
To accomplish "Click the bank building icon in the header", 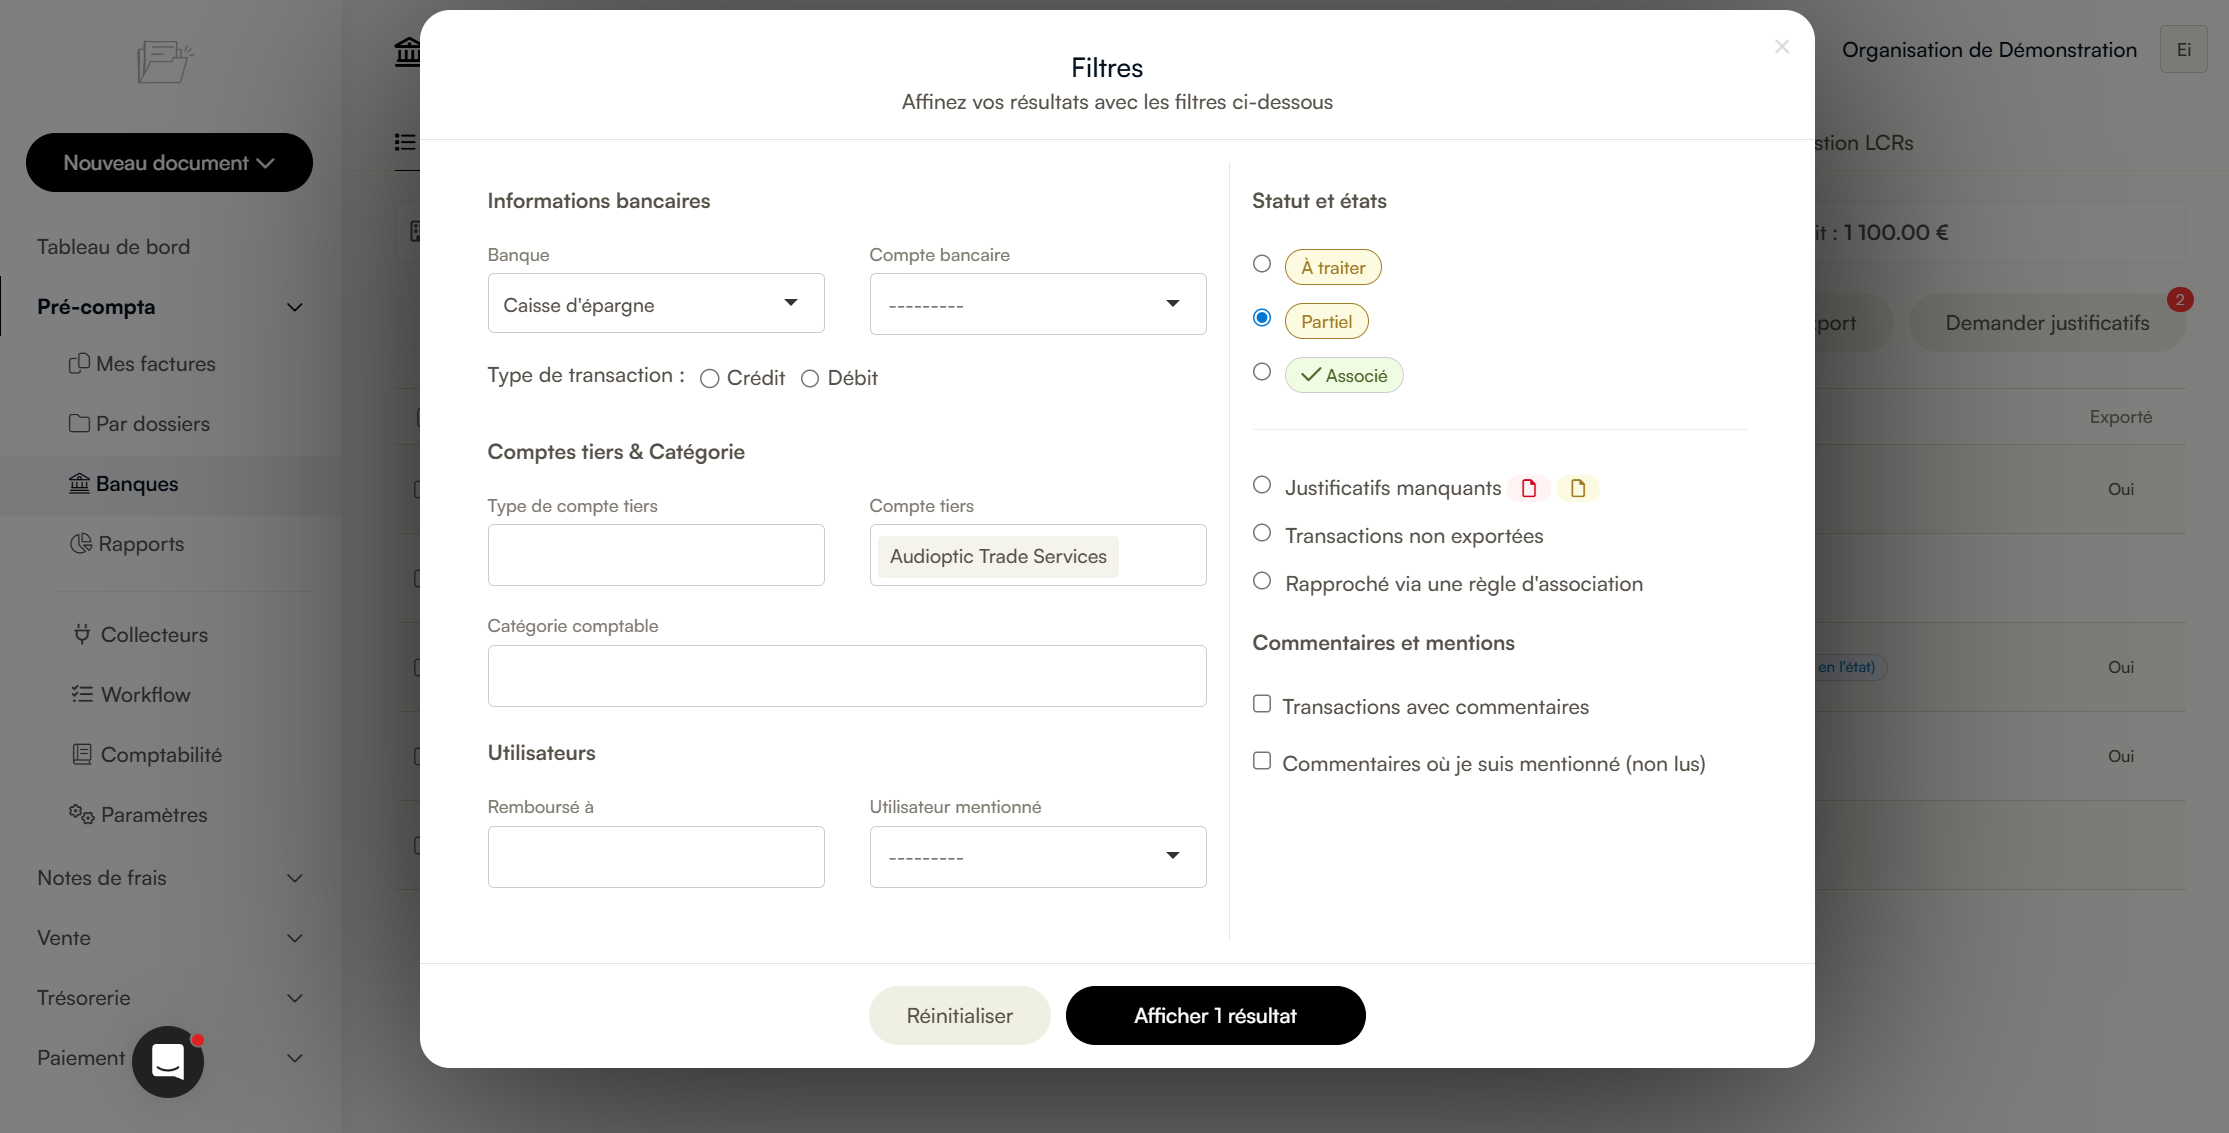I will [407, 50].
